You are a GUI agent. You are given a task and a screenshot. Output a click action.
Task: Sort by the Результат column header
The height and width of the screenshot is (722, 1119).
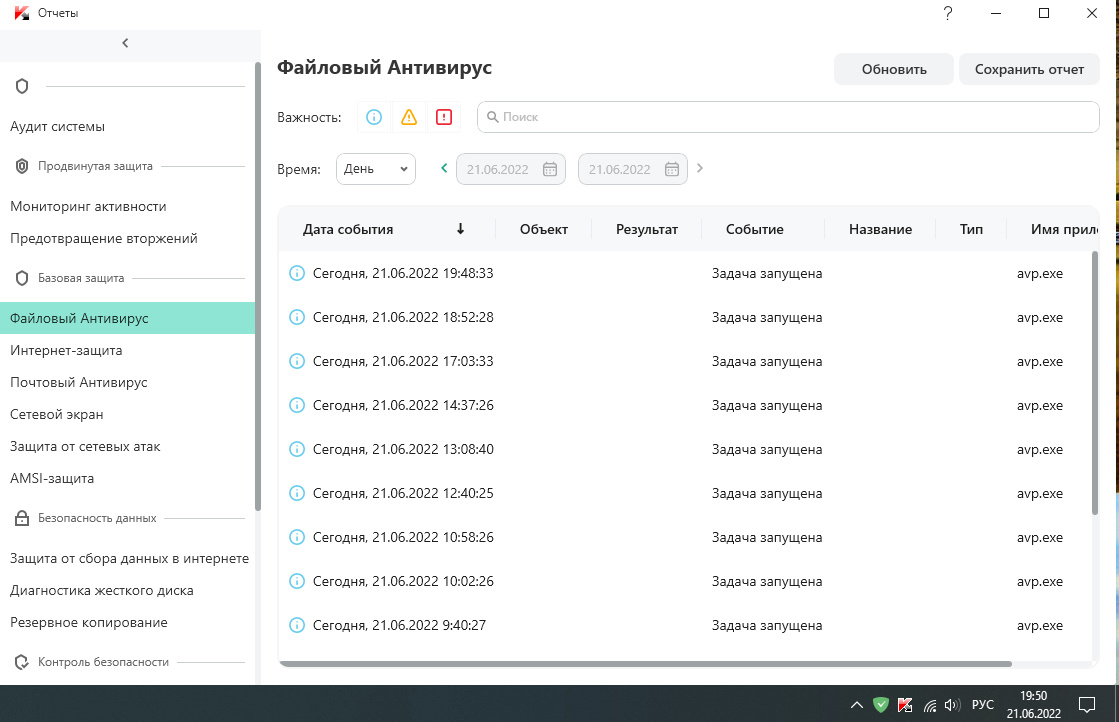(x=647, y=229)
